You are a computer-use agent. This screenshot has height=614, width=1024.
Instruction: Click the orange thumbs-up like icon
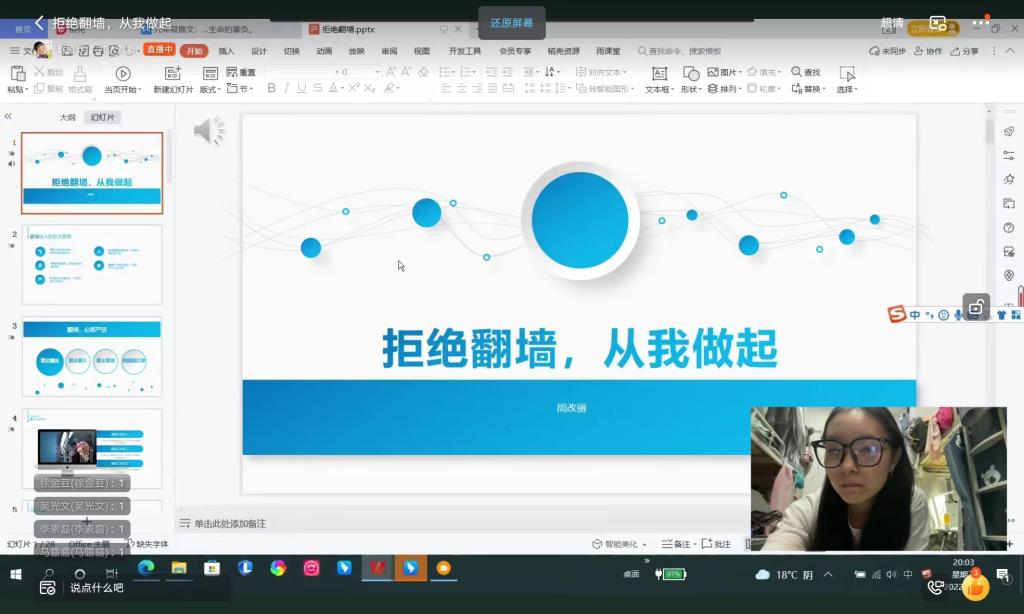(976, 587)
